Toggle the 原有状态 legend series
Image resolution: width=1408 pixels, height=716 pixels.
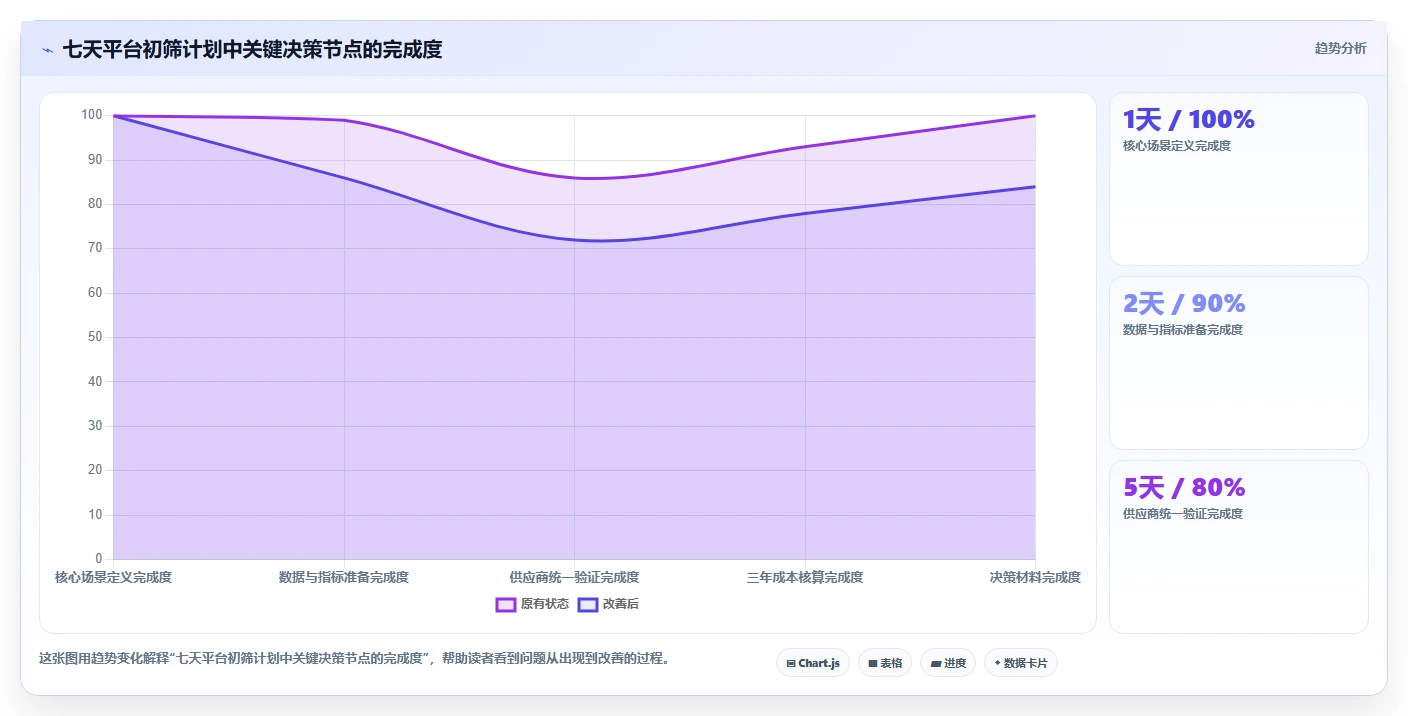tap(532, 604)
